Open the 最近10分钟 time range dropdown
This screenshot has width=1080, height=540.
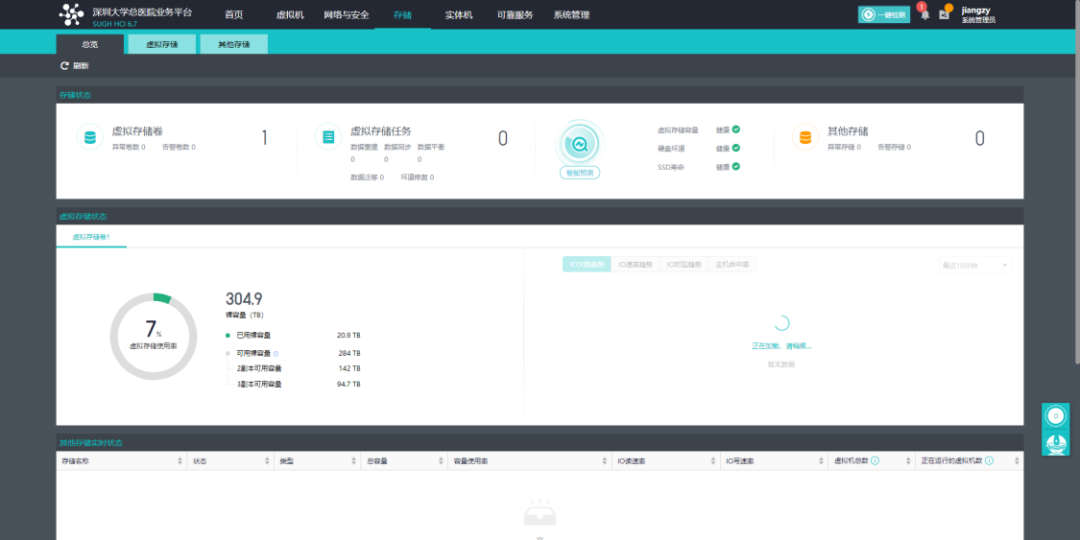[975, 265]
